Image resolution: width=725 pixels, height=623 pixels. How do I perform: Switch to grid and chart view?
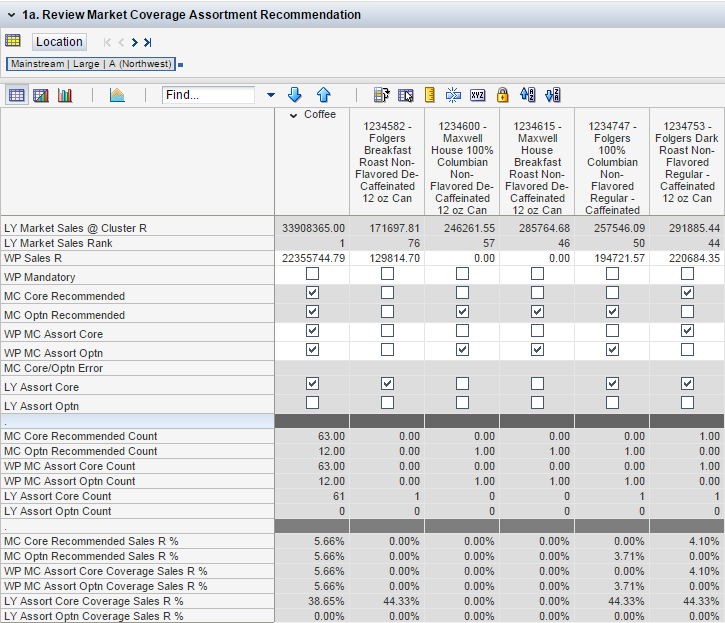point(41,95)
